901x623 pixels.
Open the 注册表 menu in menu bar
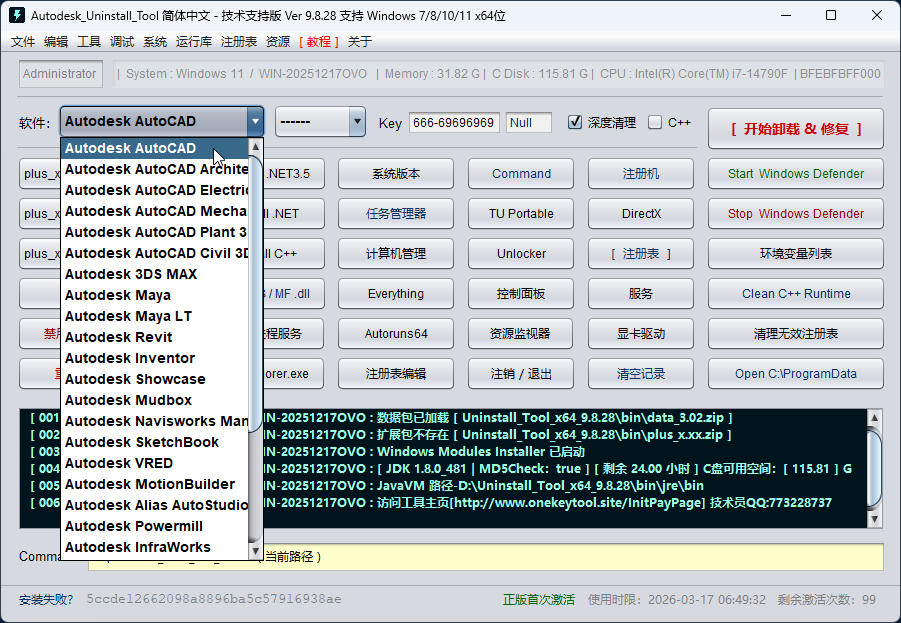(x=239, y=42)
